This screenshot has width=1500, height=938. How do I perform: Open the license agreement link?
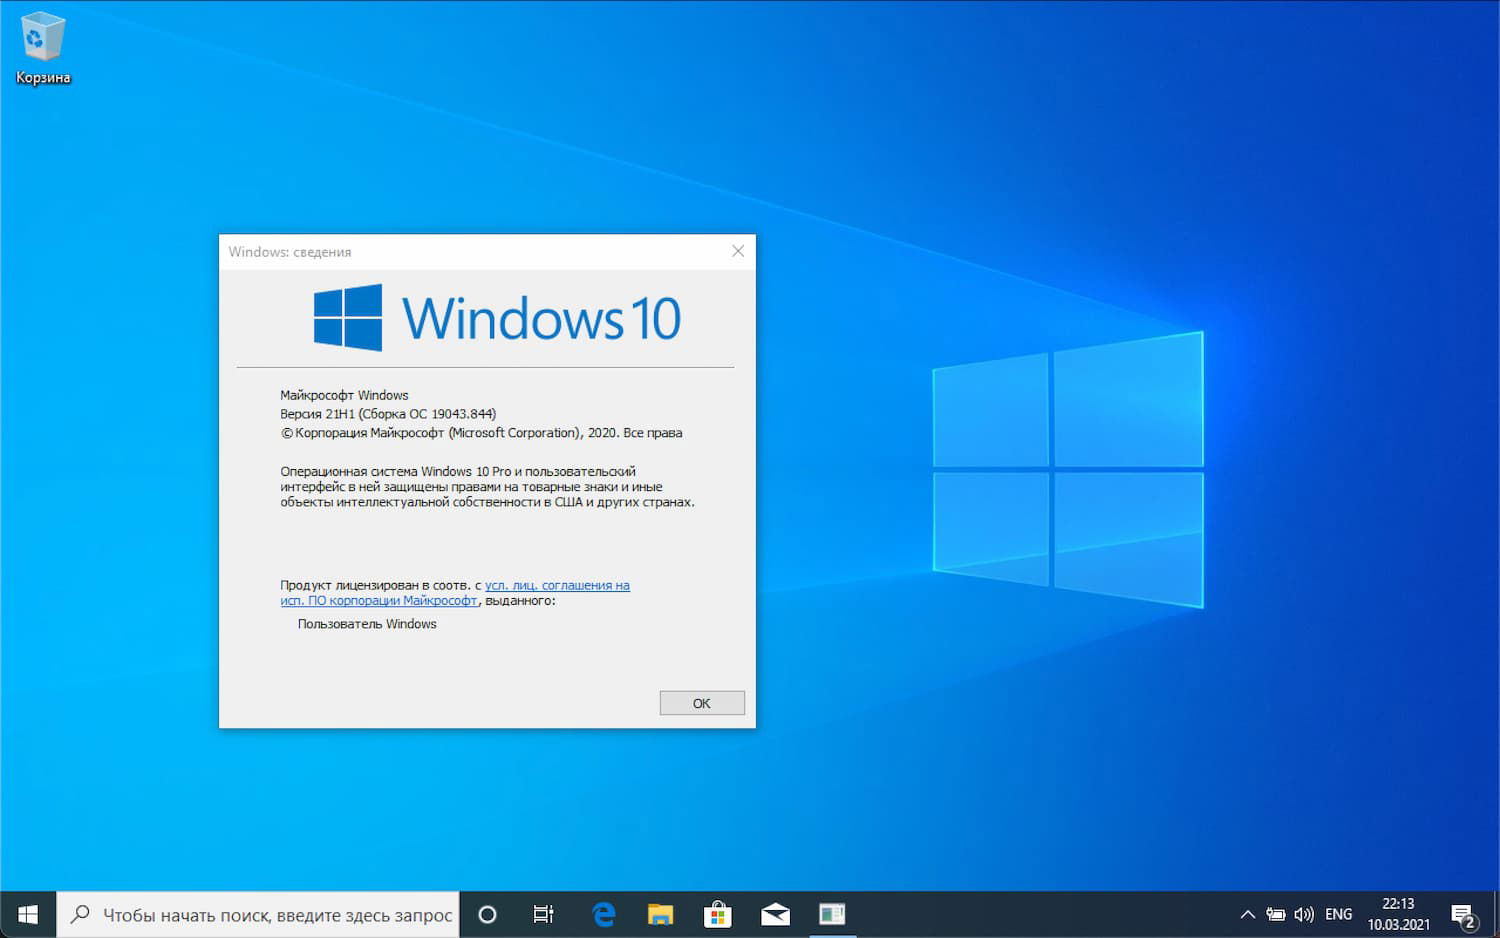pyautogui.click(x=557, y=585)
